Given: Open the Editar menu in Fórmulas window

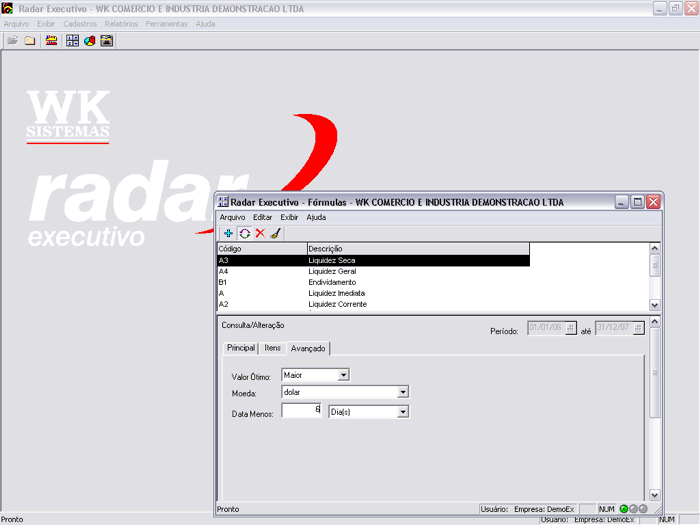Looking at the screenshot, I should coord(262,217).
